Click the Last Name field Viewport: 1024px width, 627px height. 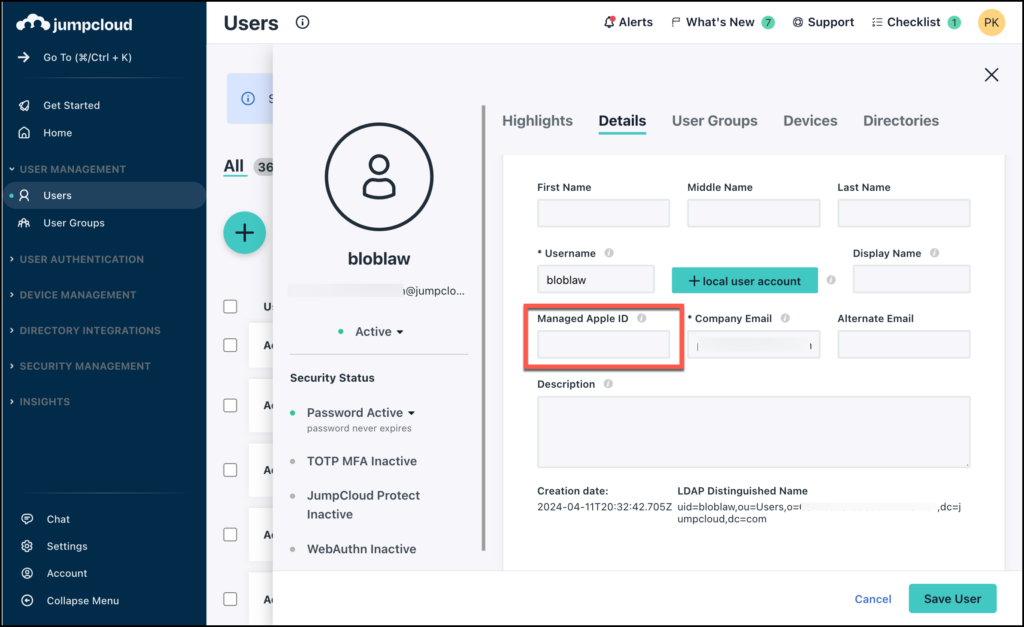tap(904, 214)
